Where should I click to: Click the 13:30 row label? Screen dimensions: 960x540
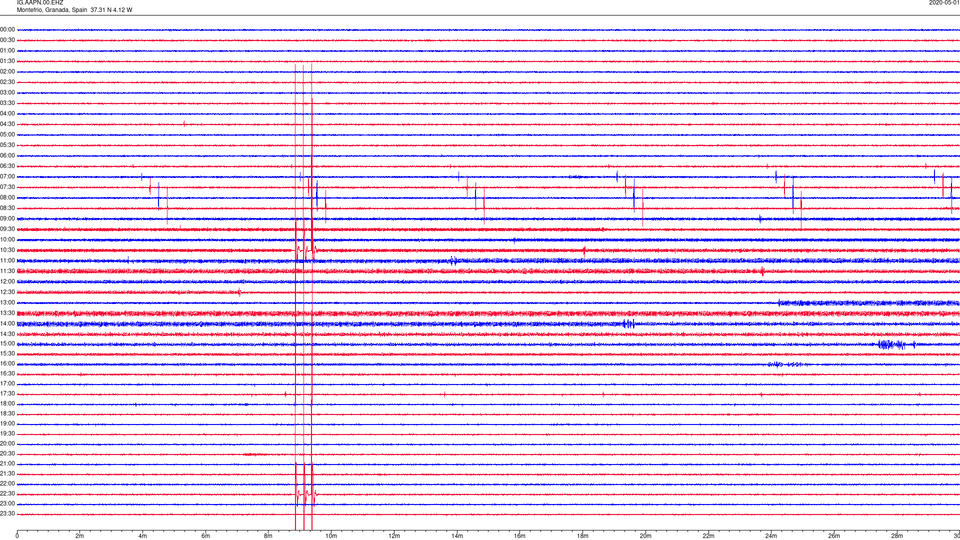pyautogui.click(x=7, y=313)
